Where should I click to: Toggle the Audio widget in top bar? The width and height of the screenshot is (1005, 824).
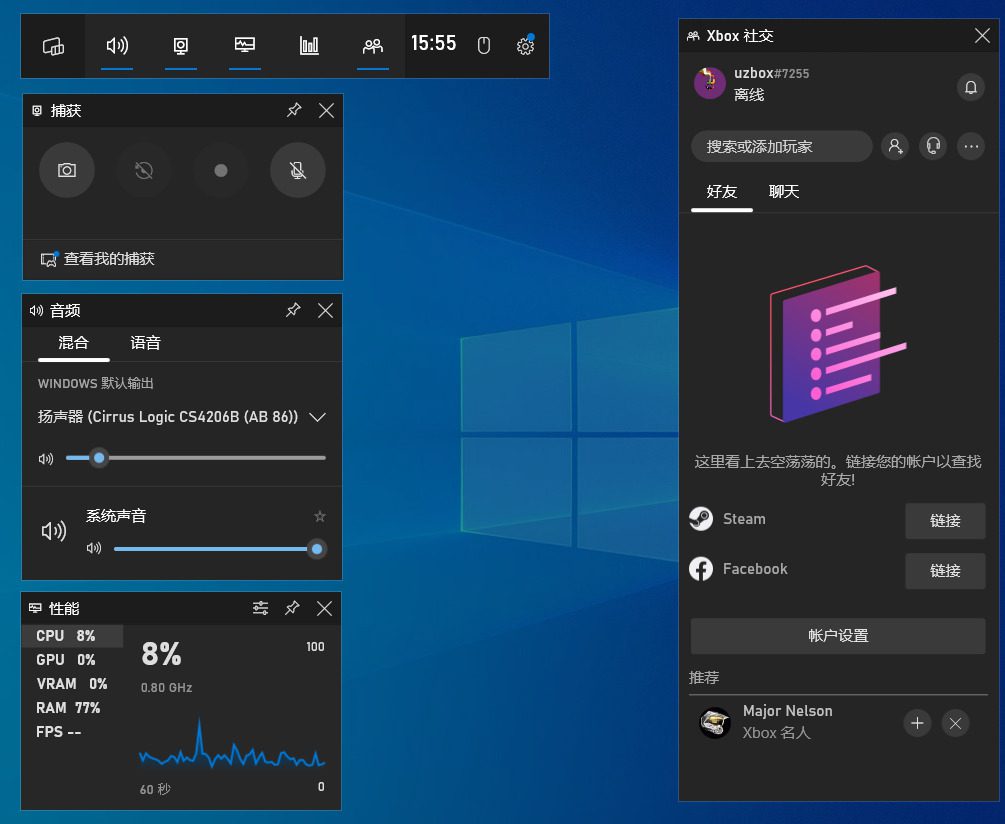(117, 46)
